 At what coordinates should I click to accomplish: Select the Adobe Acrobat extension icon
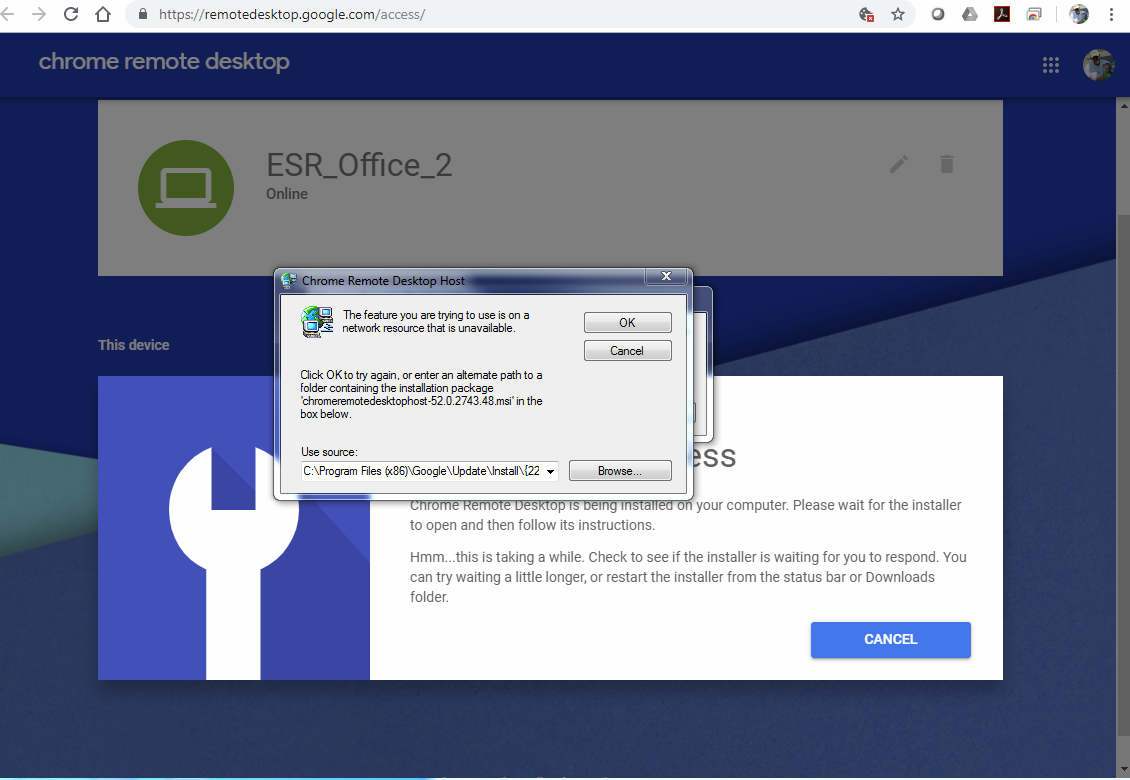click(1002, 14)
